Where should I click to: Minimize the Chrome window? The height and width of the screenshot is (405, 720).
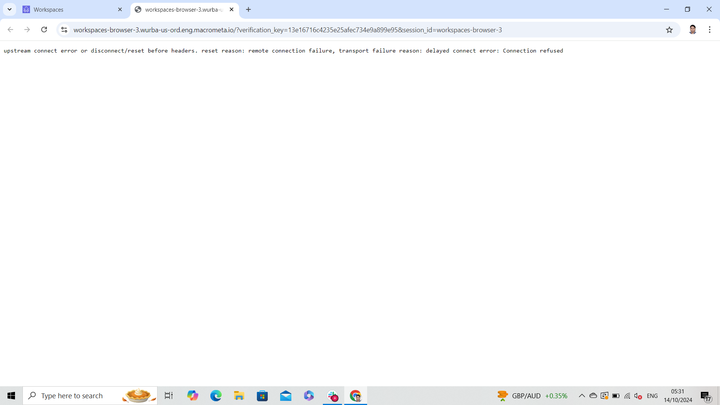666,9
